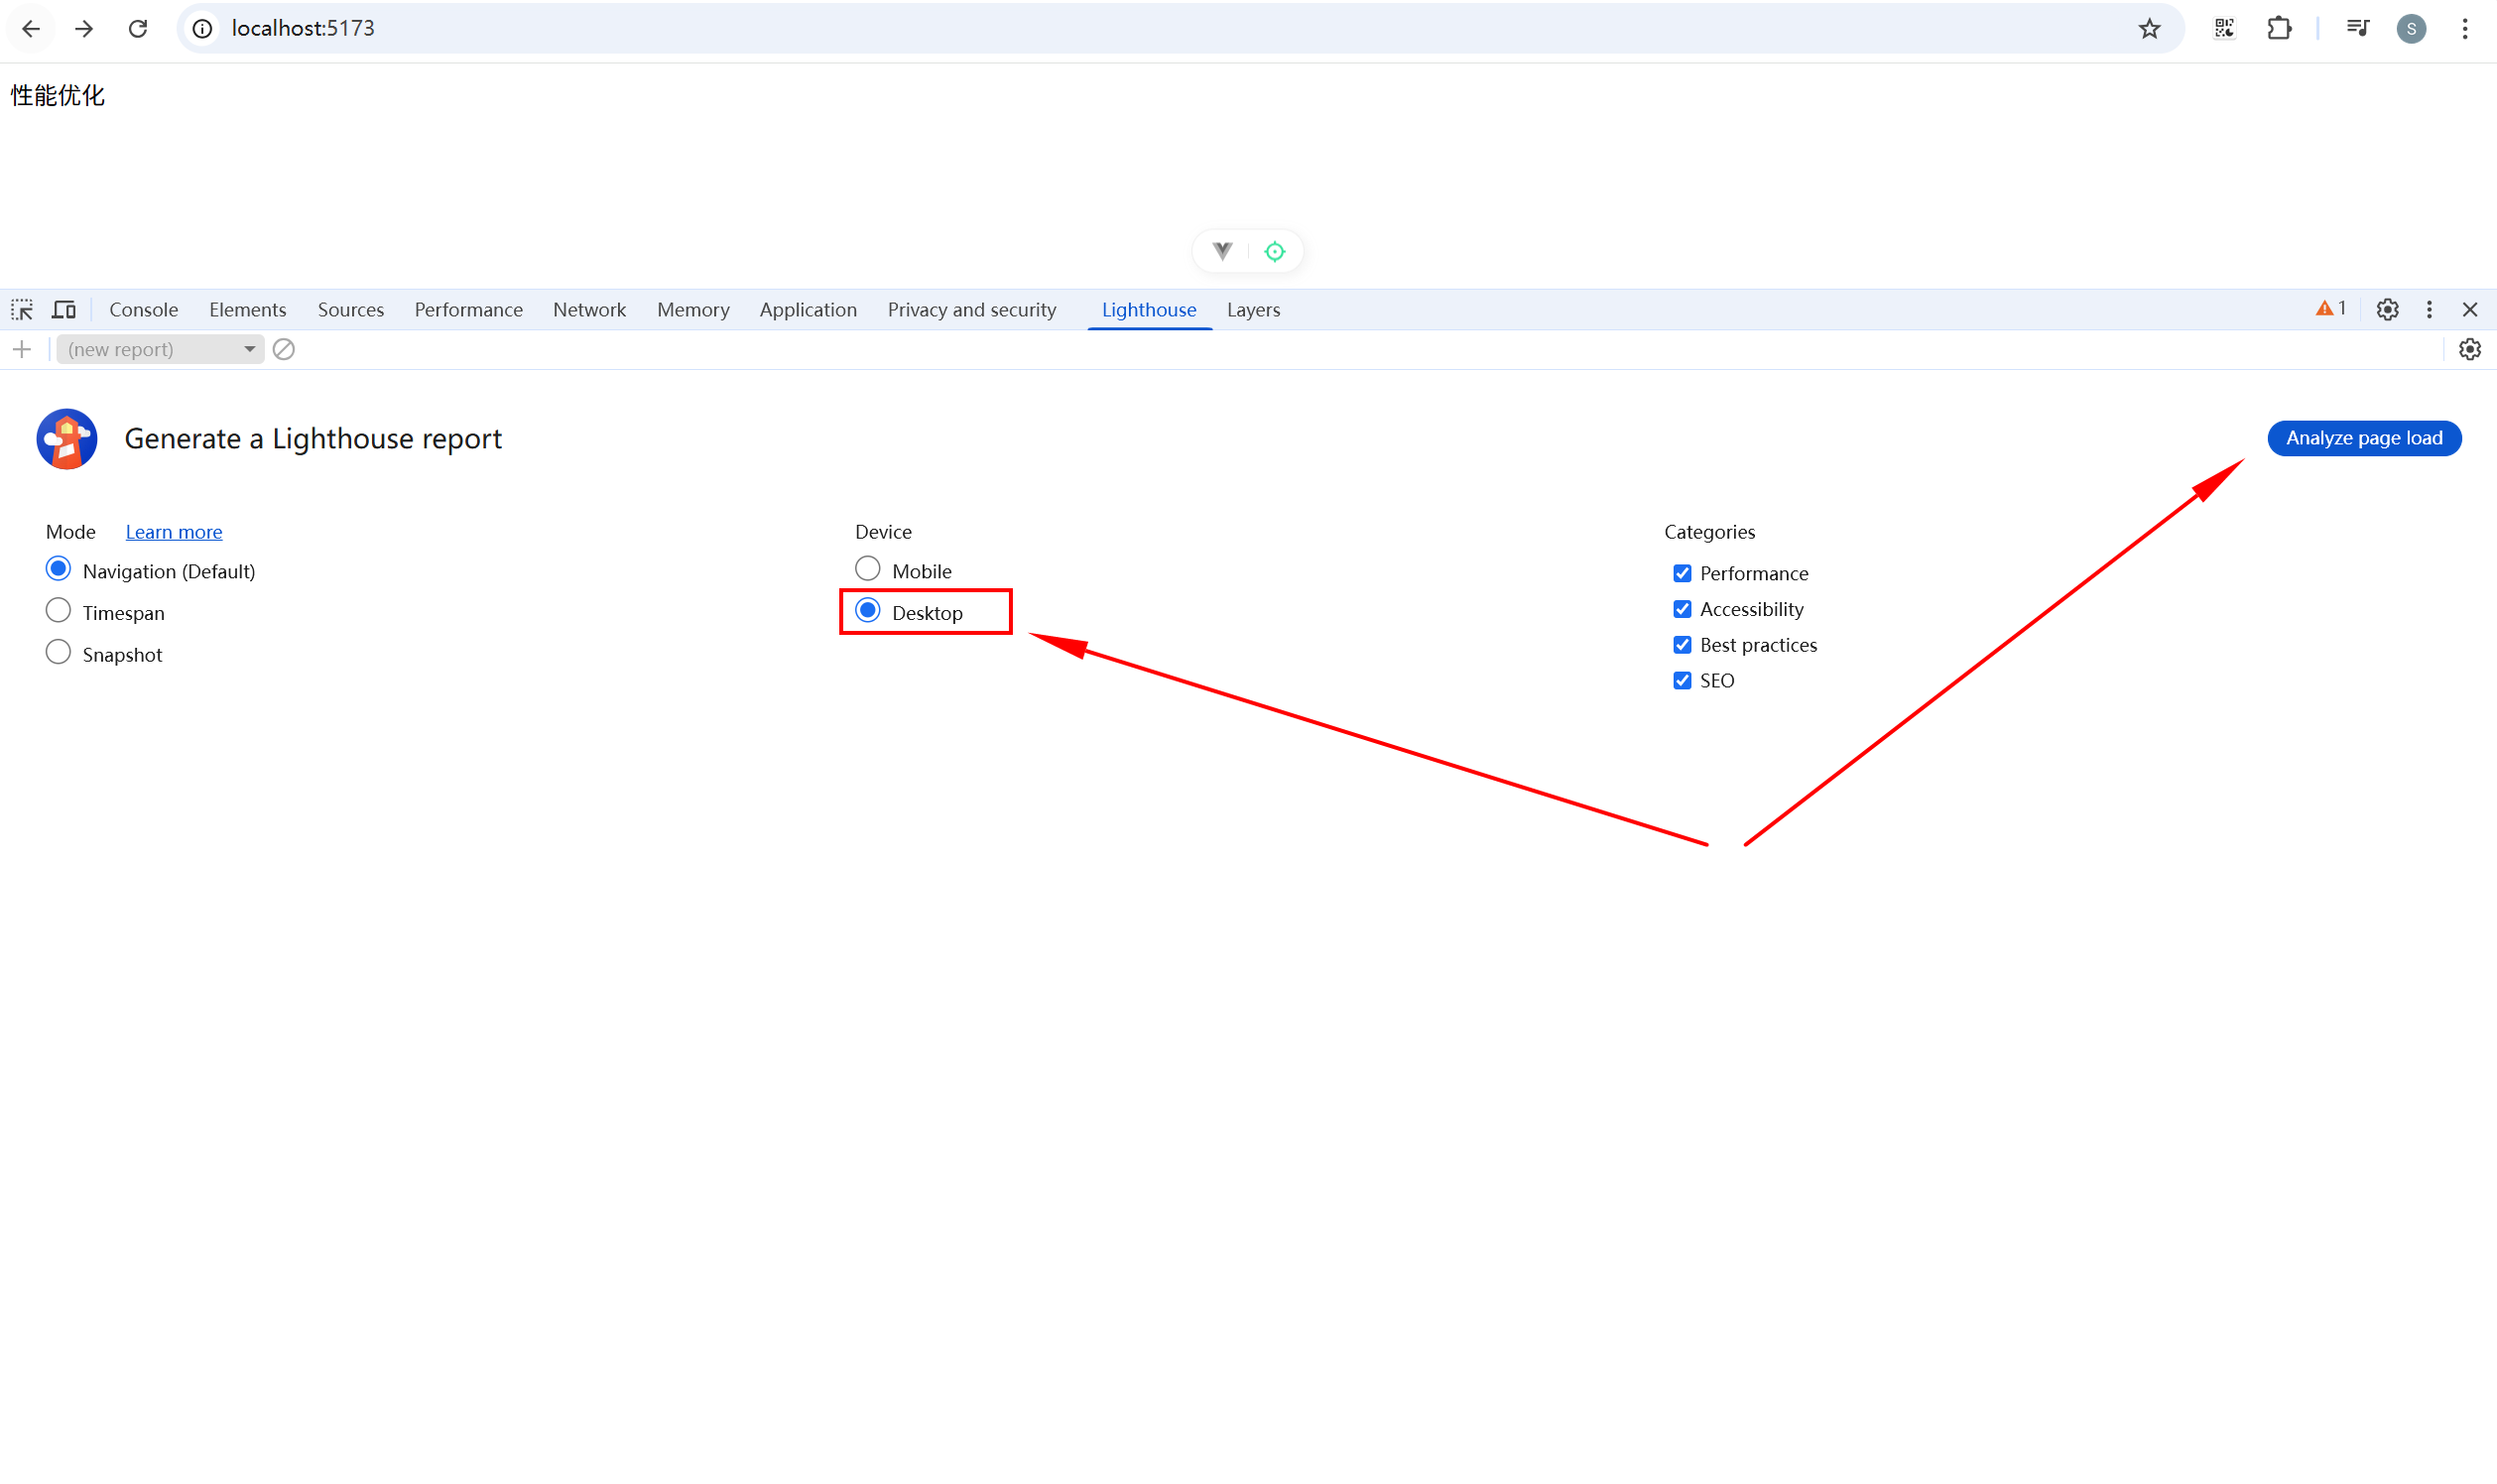Open DevTools settings gear icon
The width and height of the screenshot is (2497, 1484).
coord(2387,310)
